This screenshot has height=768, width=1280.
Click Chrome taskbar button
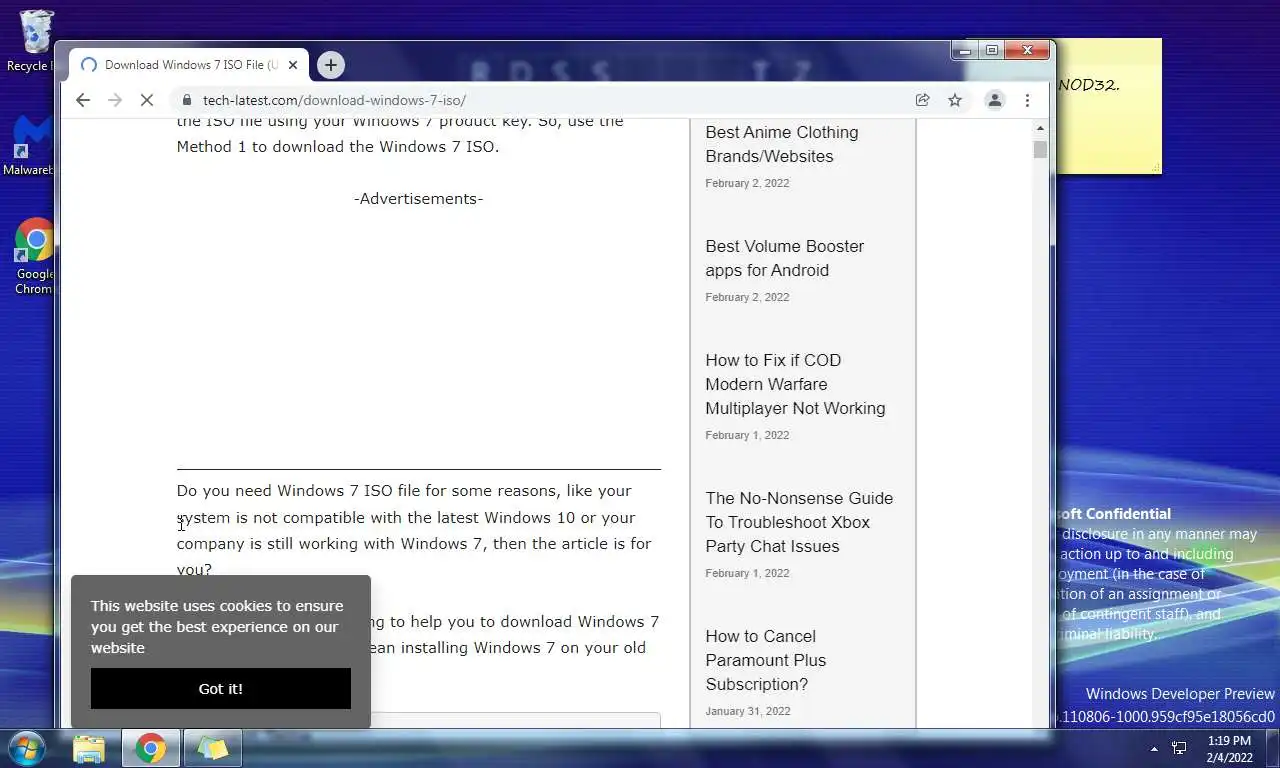click(151, 748)
